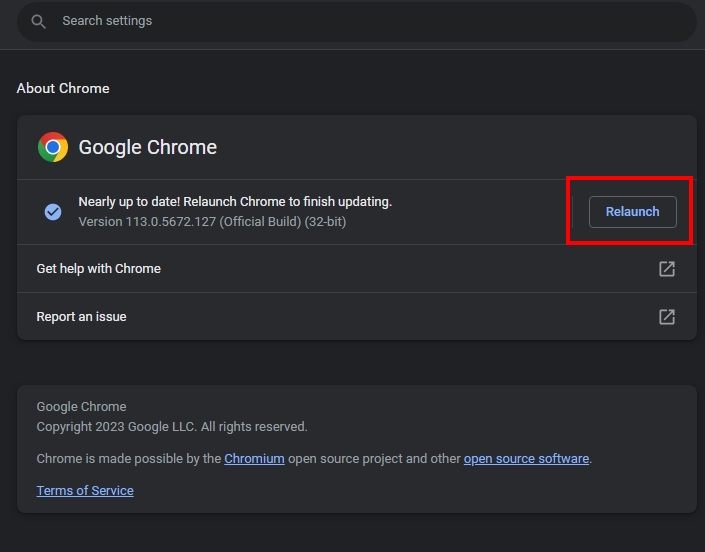Open the Terms of Service link

85,490
